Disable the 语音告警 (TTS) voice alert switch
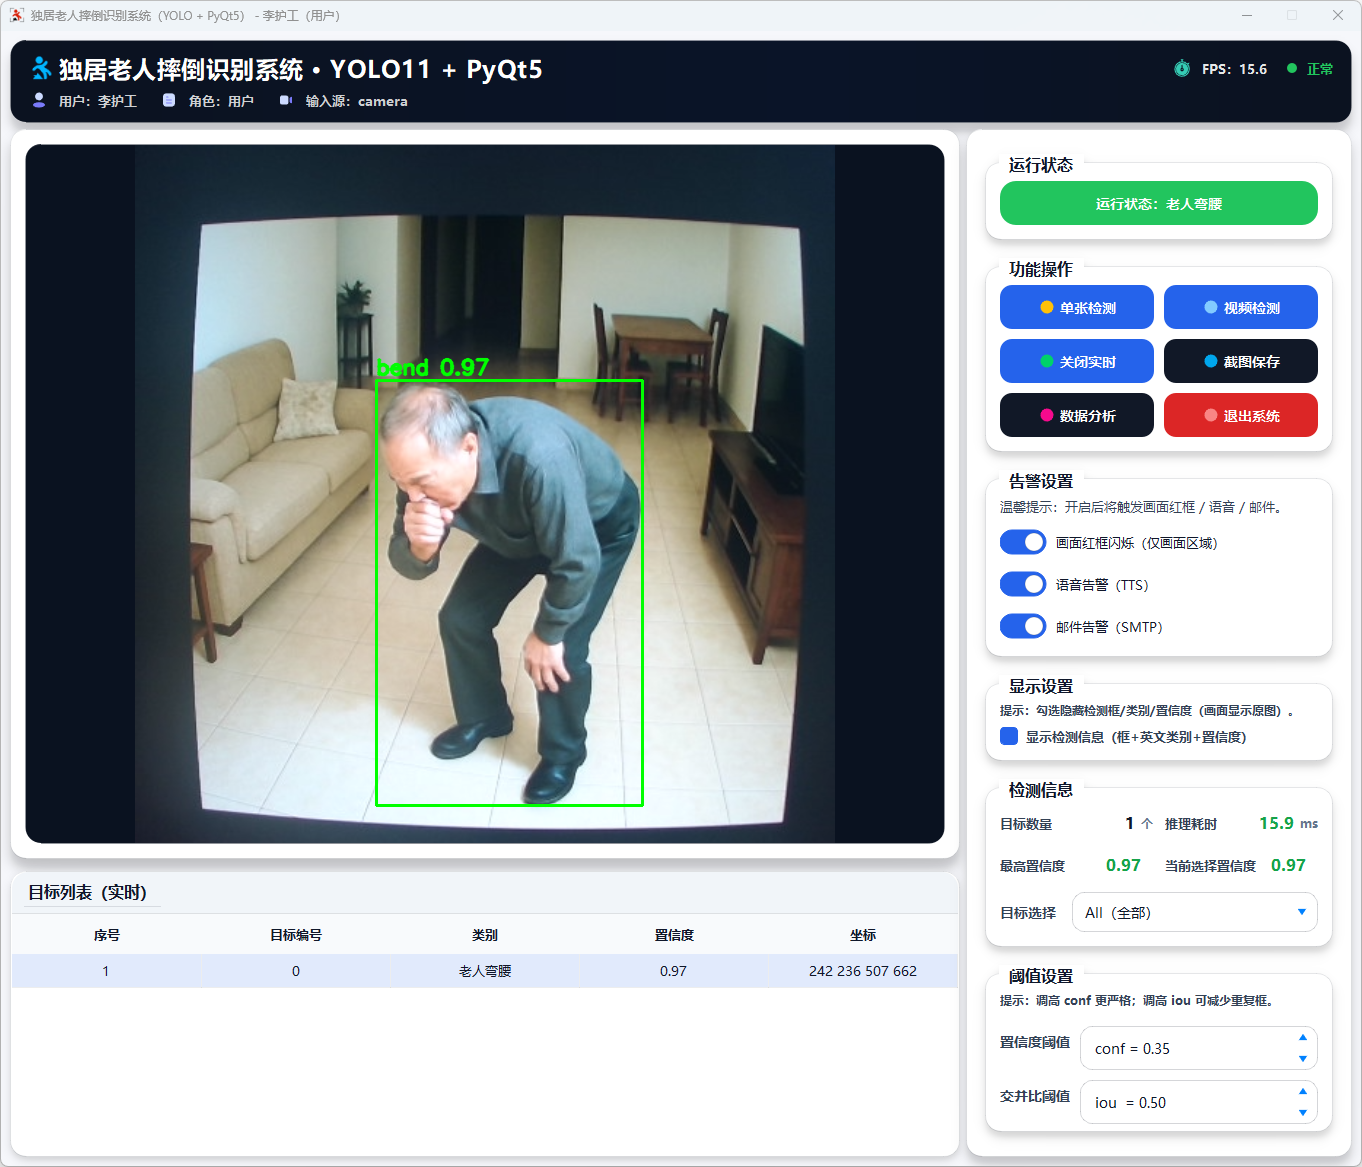This screenshot has width=1362, height=1167. pos(1023,584)
